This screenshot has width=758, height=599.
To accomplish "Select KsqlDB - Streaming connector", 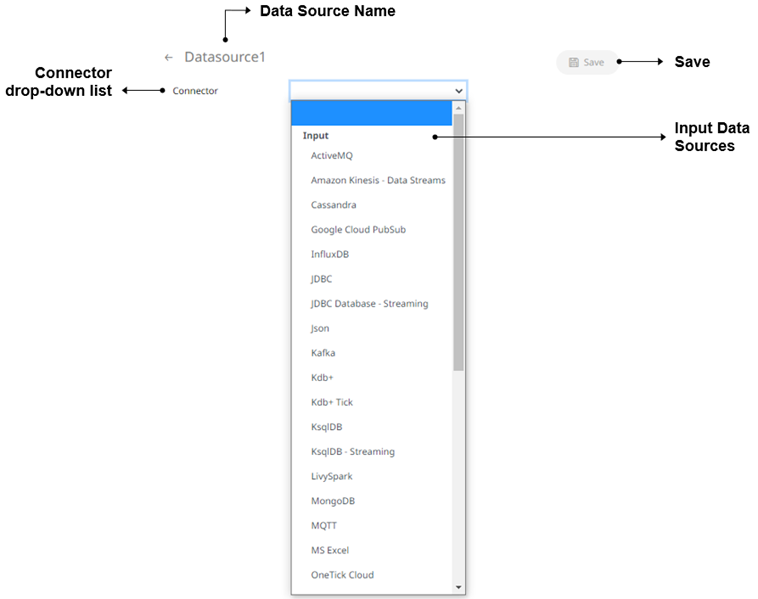I will 352,451.
